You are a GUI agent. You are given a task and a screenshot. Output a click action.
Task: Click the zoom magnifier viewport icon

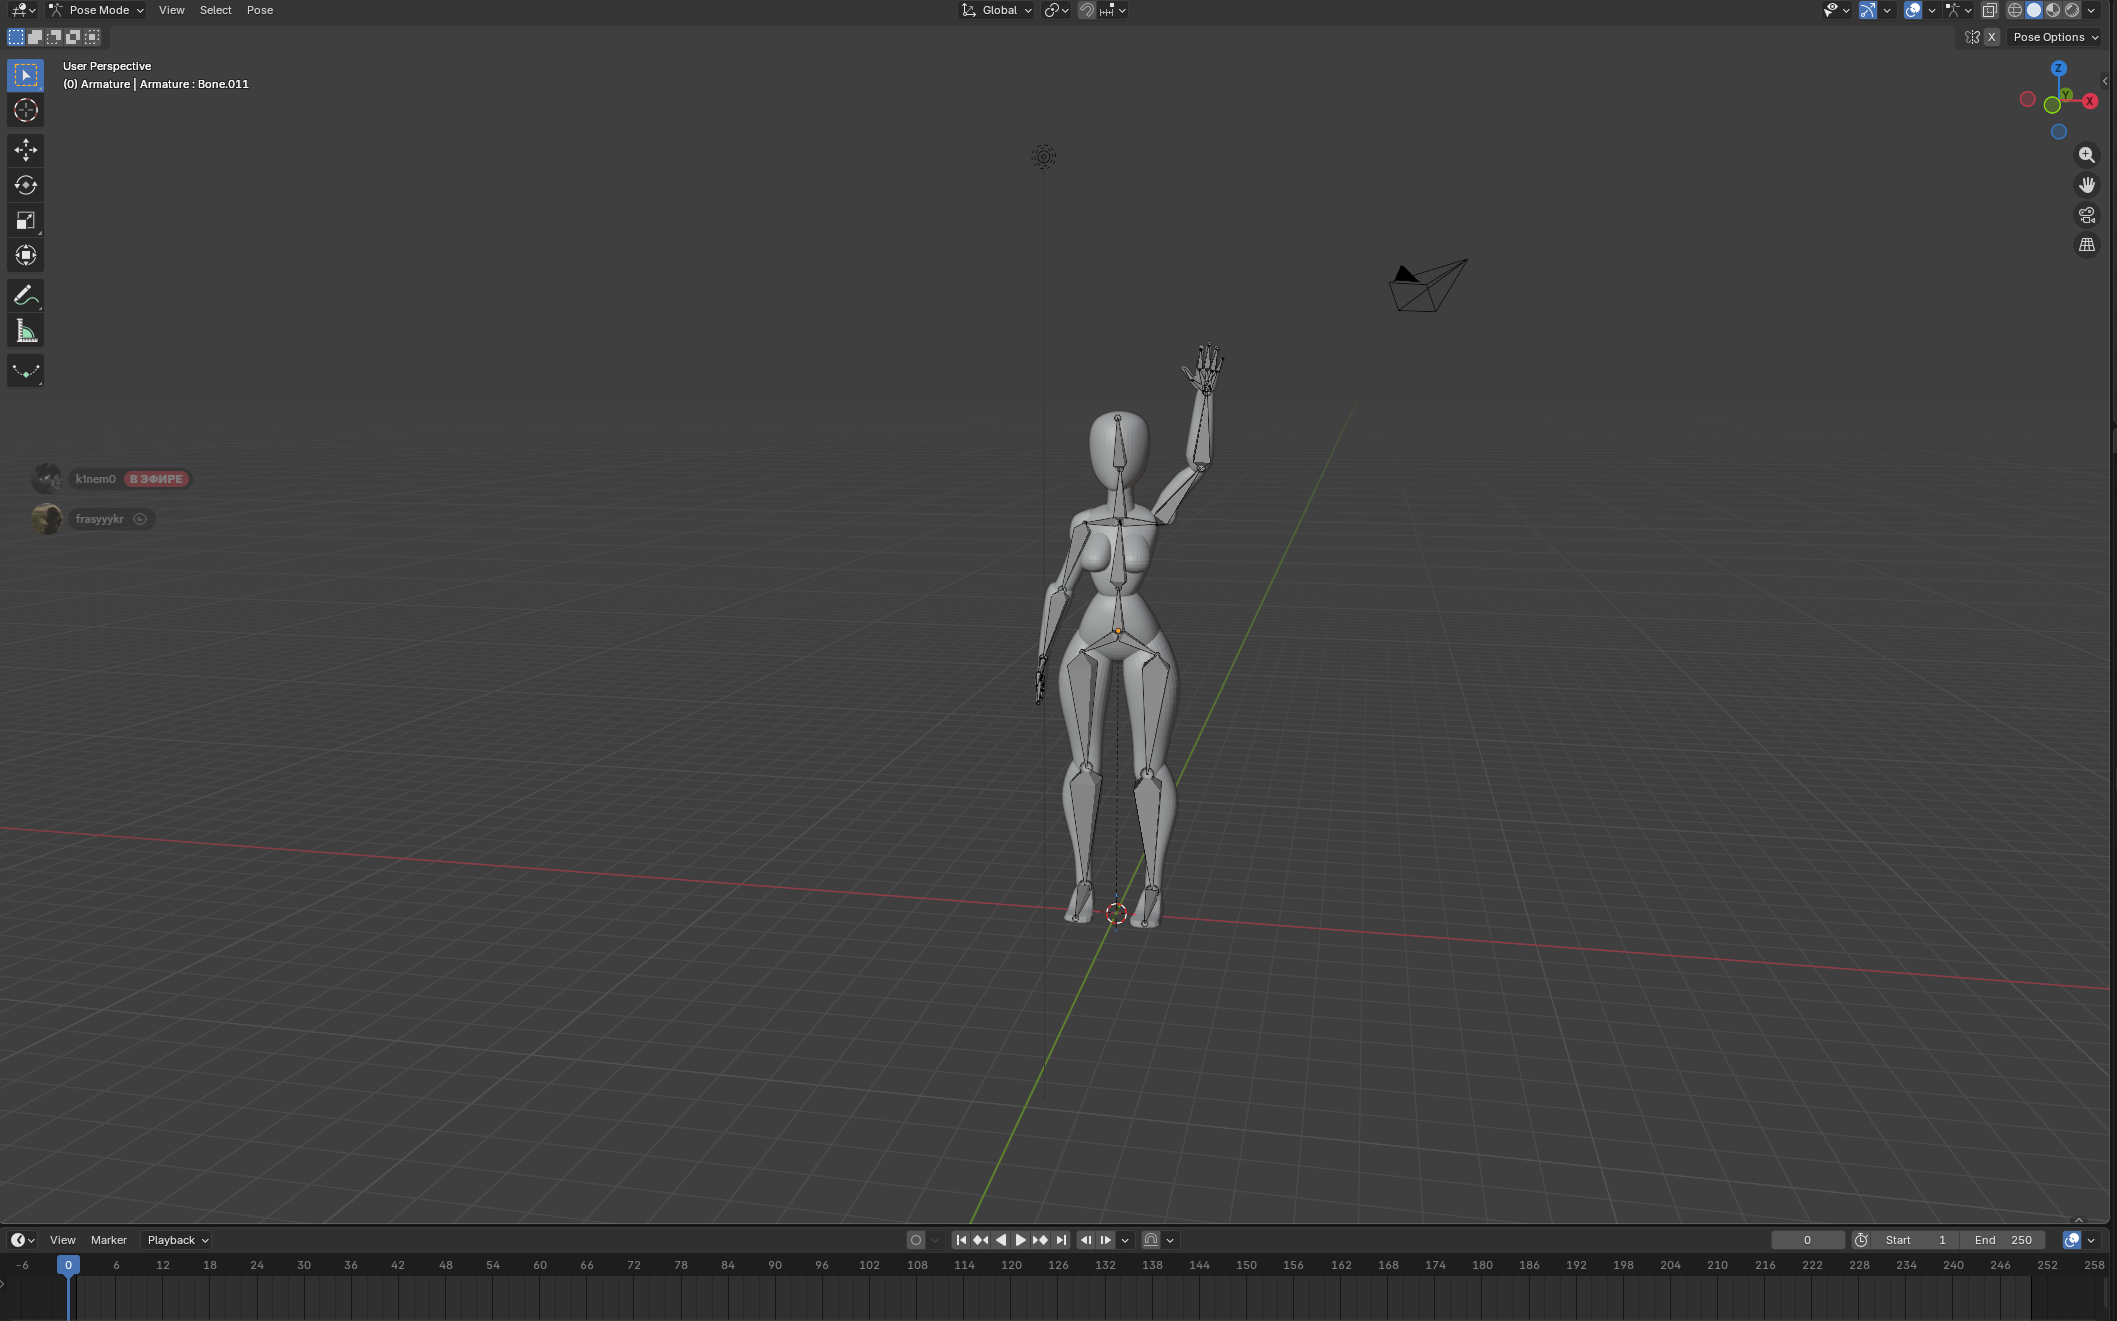2086,155
